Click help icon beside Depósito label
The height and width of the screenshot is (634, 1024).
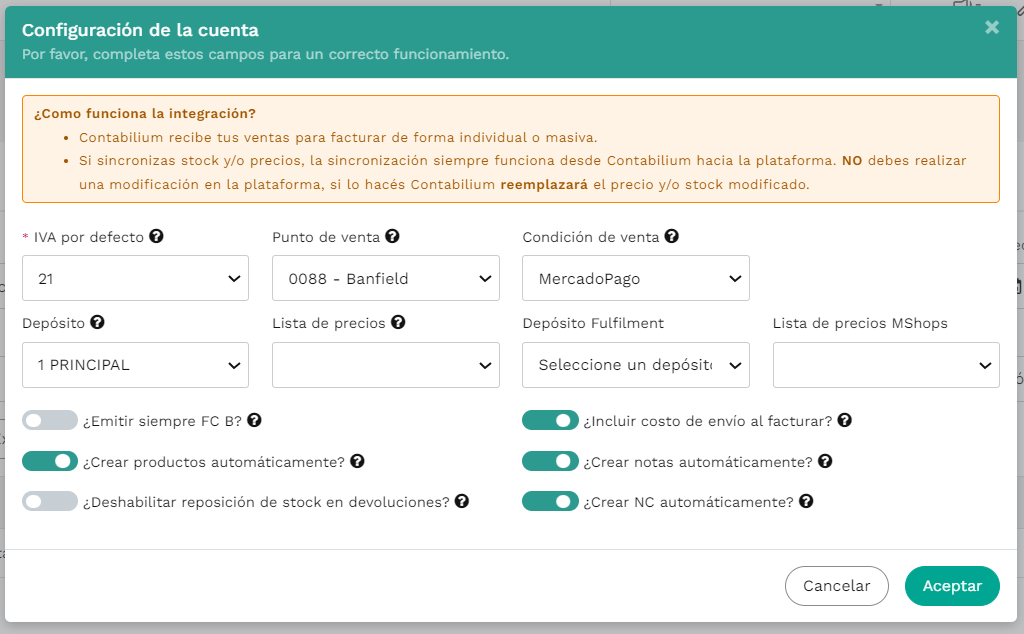[x=97, y=322]
